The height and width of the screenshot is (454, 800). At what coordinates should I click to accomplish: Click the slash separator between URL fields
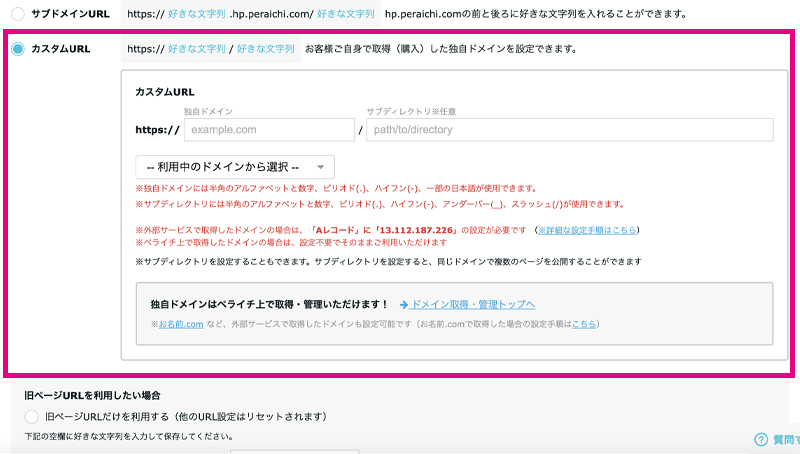361,130
